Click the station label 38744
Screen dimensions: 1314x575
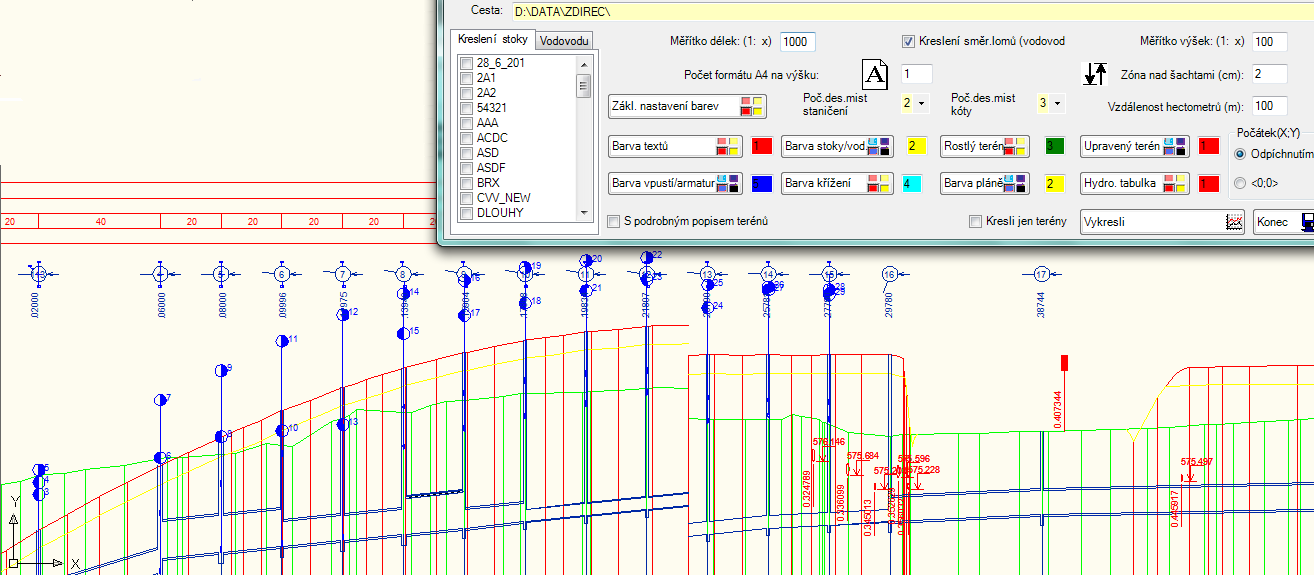coord(1041,304)
